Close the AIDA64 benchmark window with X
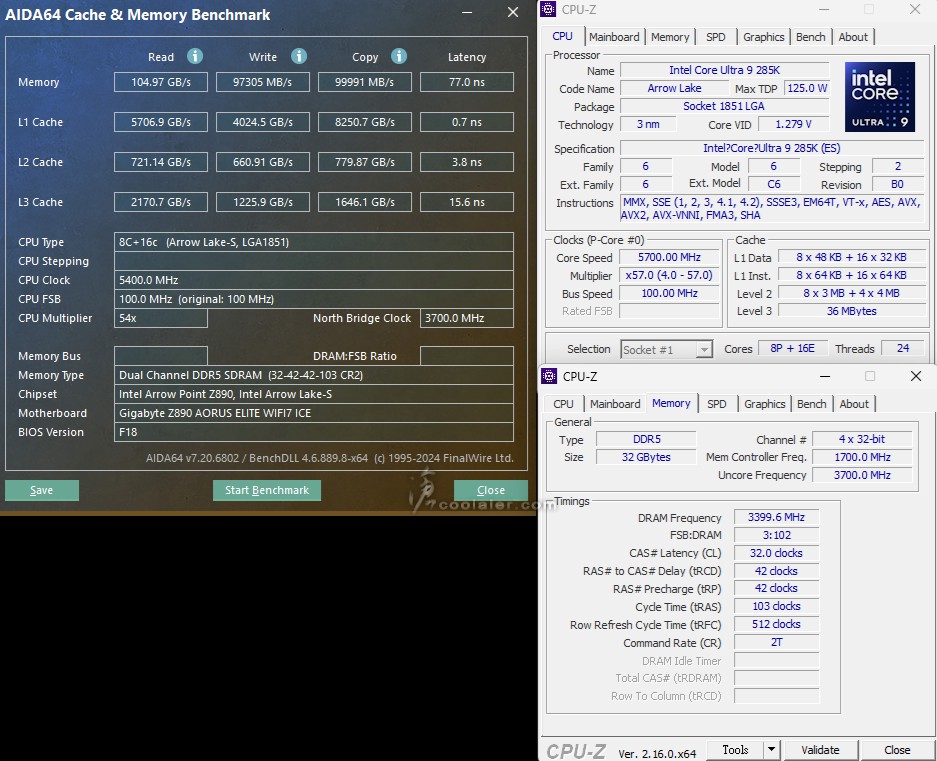 click(513, 12)
